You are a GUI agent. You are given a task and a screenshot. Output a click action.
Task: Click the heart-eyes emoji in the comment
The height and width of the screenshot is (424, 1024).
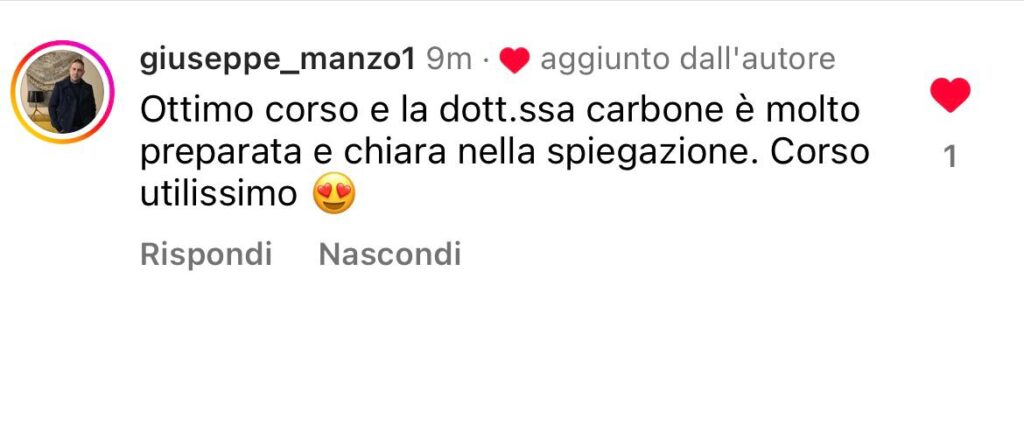click(x=334, y=193)
